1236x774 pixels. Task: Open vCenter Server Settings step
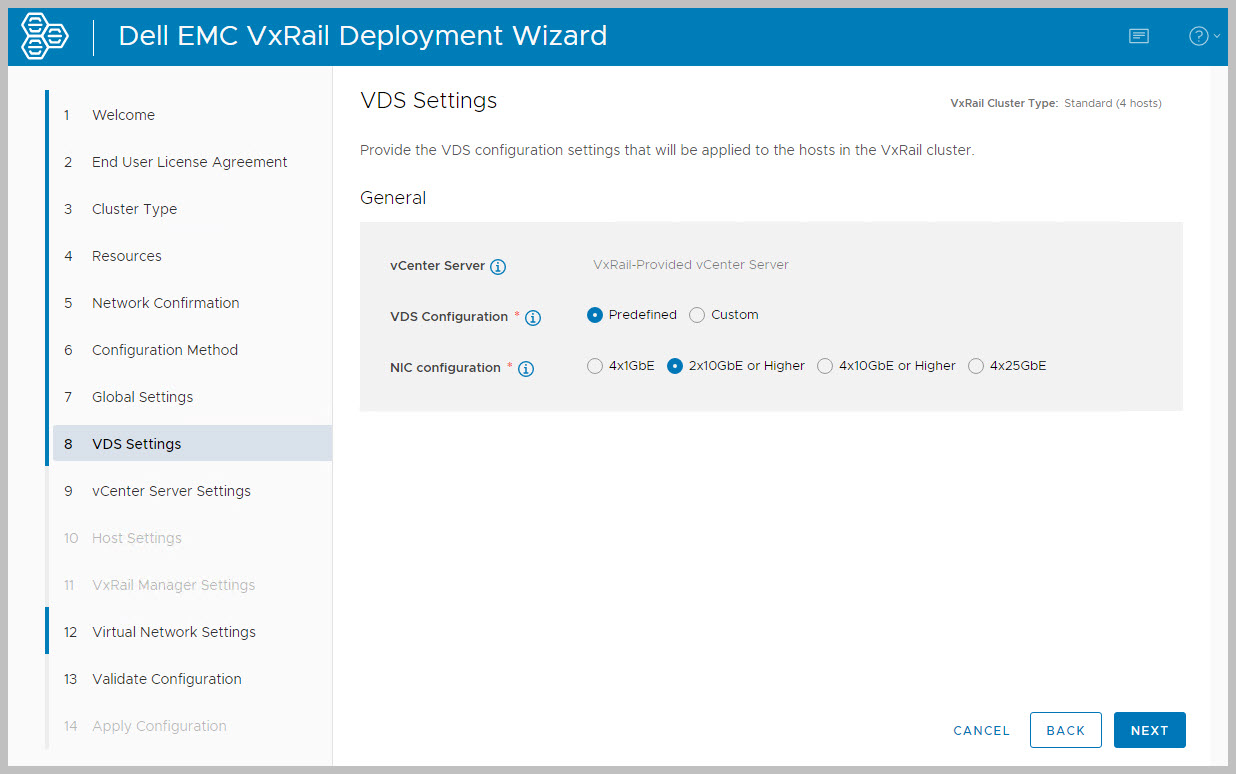171,491
